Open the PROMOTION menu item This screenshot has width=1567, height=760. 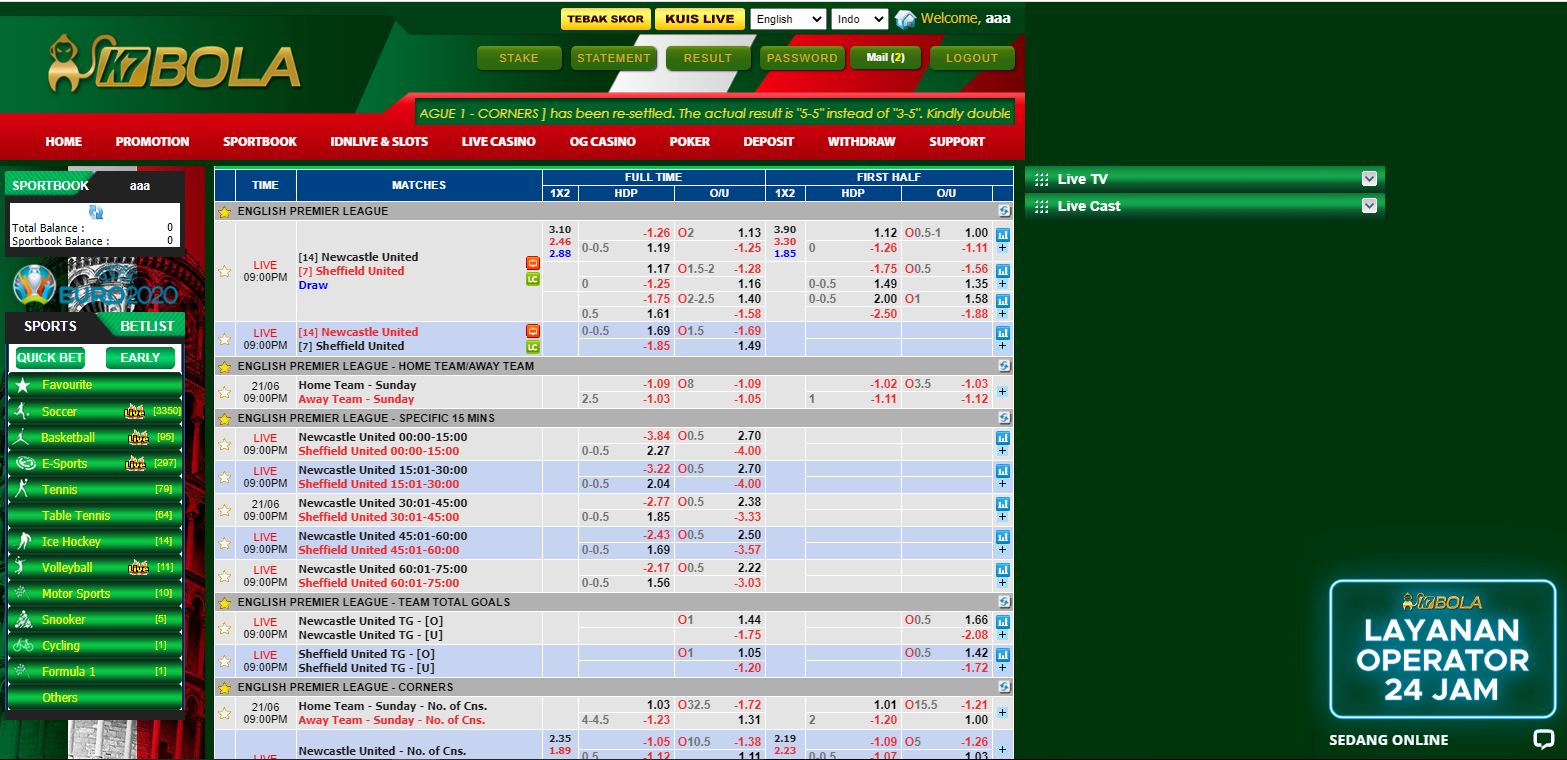pyautogui.click(x=152, y=141)
